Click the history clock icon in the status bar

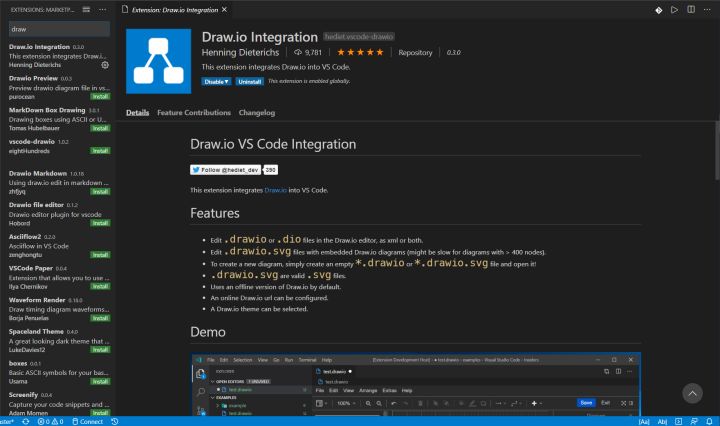click(115, 421)
